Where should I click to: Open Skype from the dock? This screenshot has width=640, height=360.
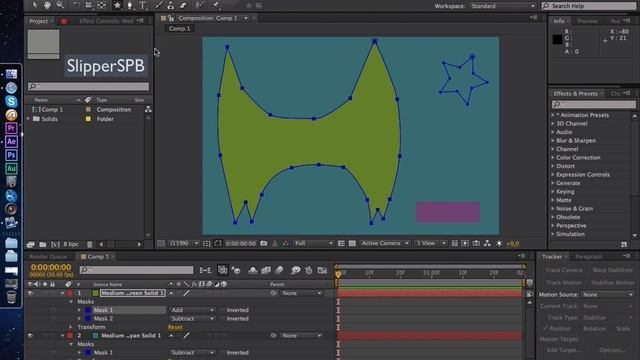click(x=11, y=101)
